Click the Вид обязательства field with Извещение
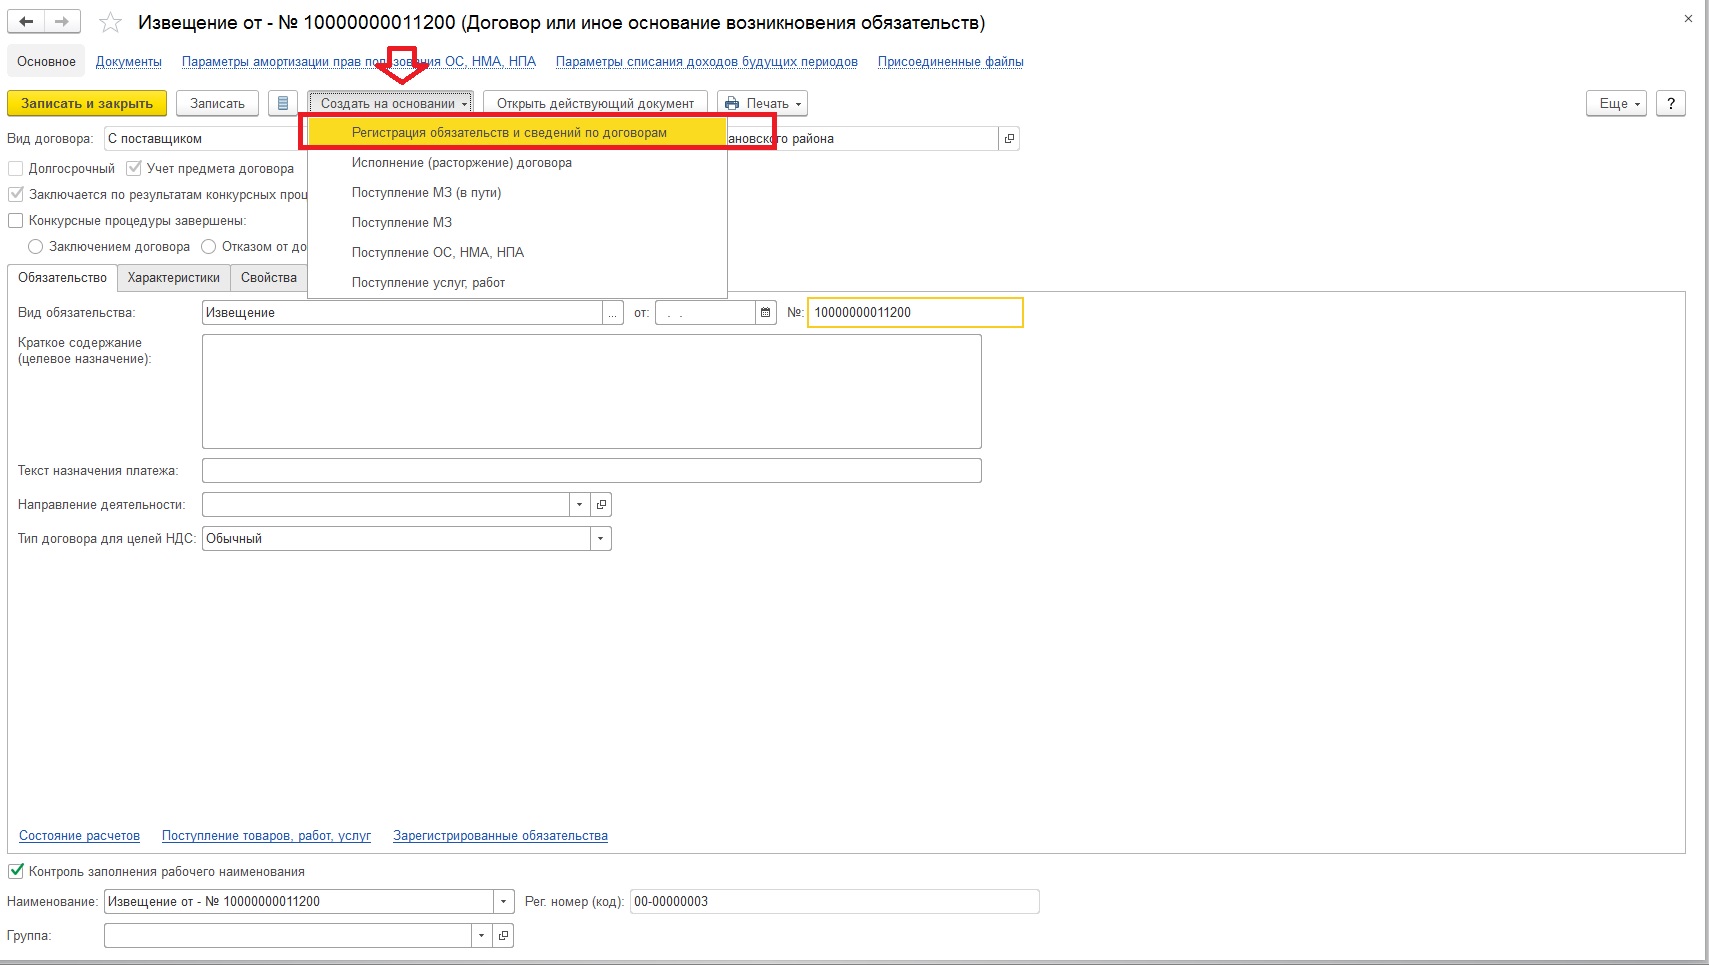1709x965 pixels. click(x=402, y=313)
